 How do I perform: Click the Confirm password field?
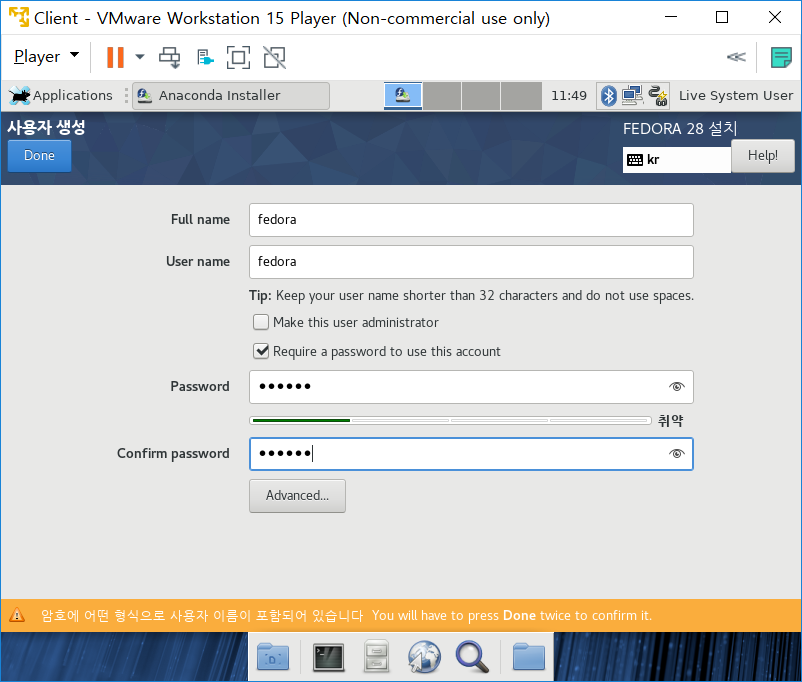click(471, 454)
